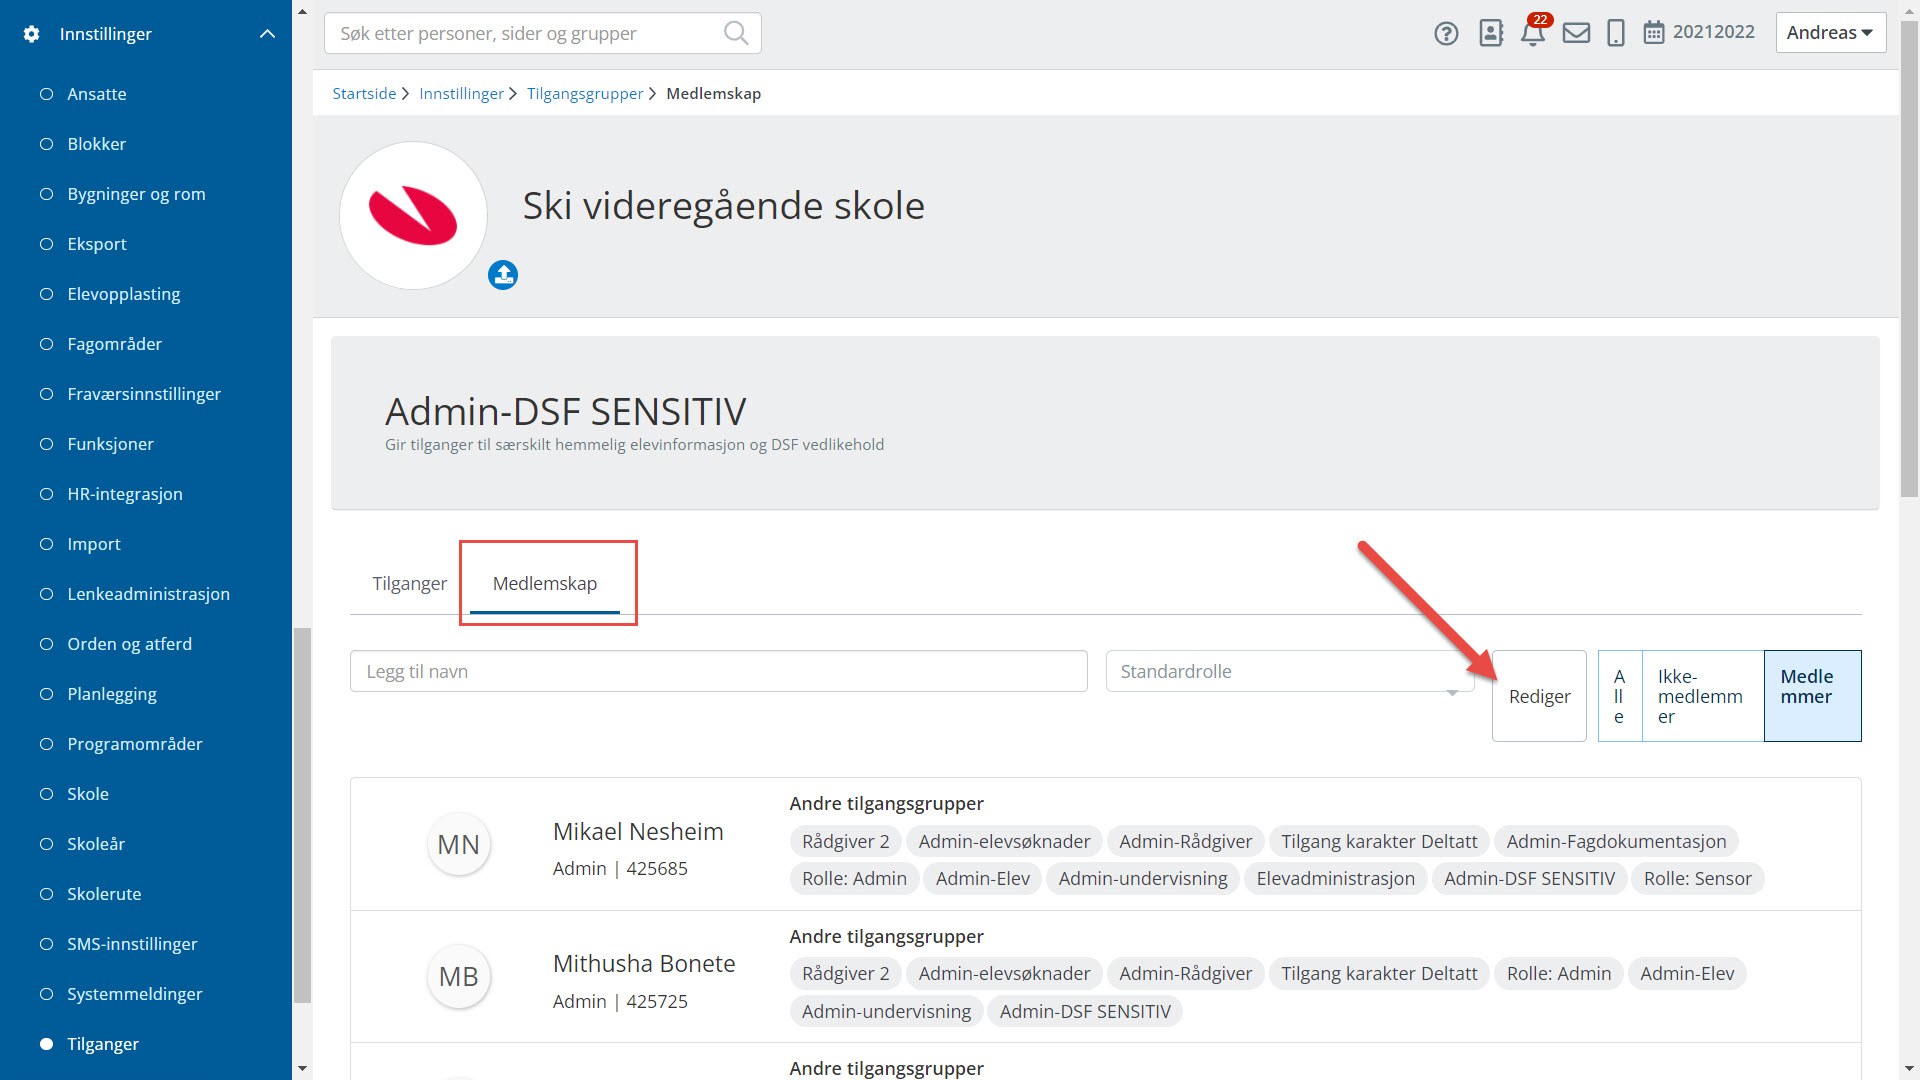Click MB avatar of Mithusha Bonete

tap(459, 977)
